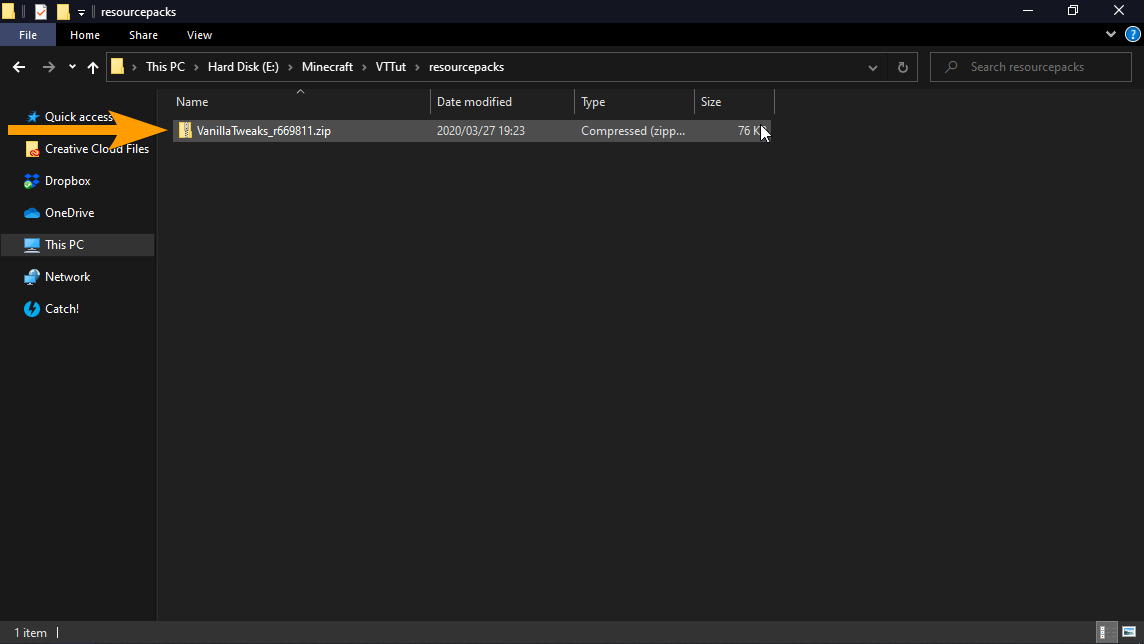1144x644 pixels.
Task: Open Quick access in the sidebar
Action: coord(79,117)
